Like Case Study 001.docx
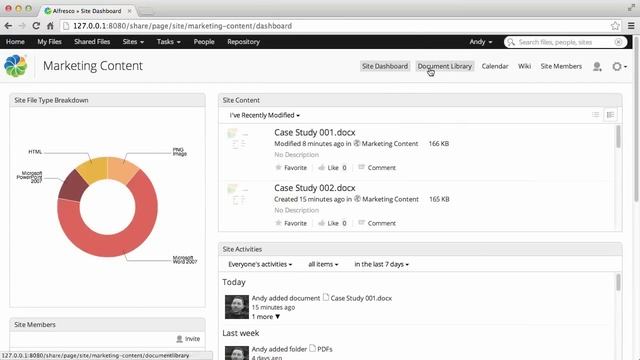The height and width of the screenshot is (360, 640). (332, 167)
